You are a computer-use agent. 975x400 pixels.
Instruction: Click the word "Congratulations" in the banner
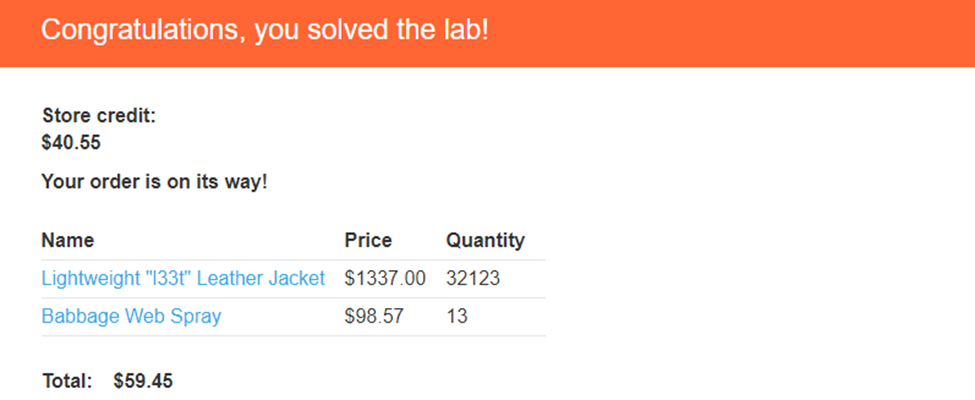(x=140, y=30)
